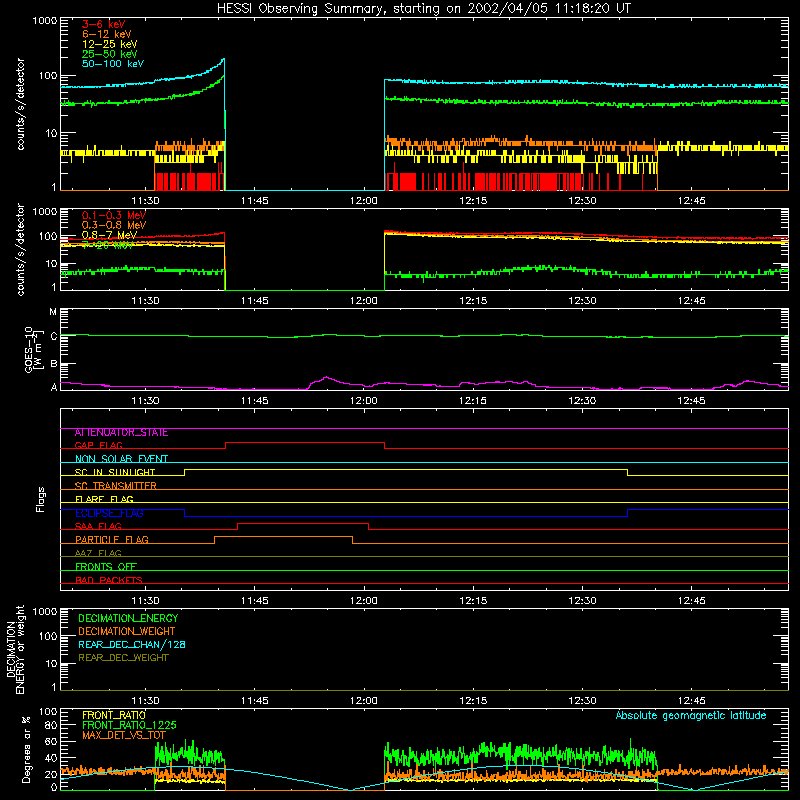800x800 pixels.
Task: Select the yellow '12-25 keV' legend label
Action: 109,44
